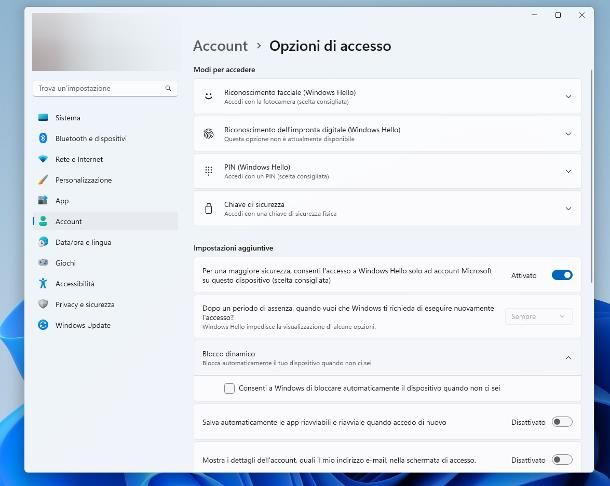This screenshot has height=486, width=610.
Task: Click the "Accedi con un PIN (scelta consigliata)" text
Action: click(x=277, y=176)
